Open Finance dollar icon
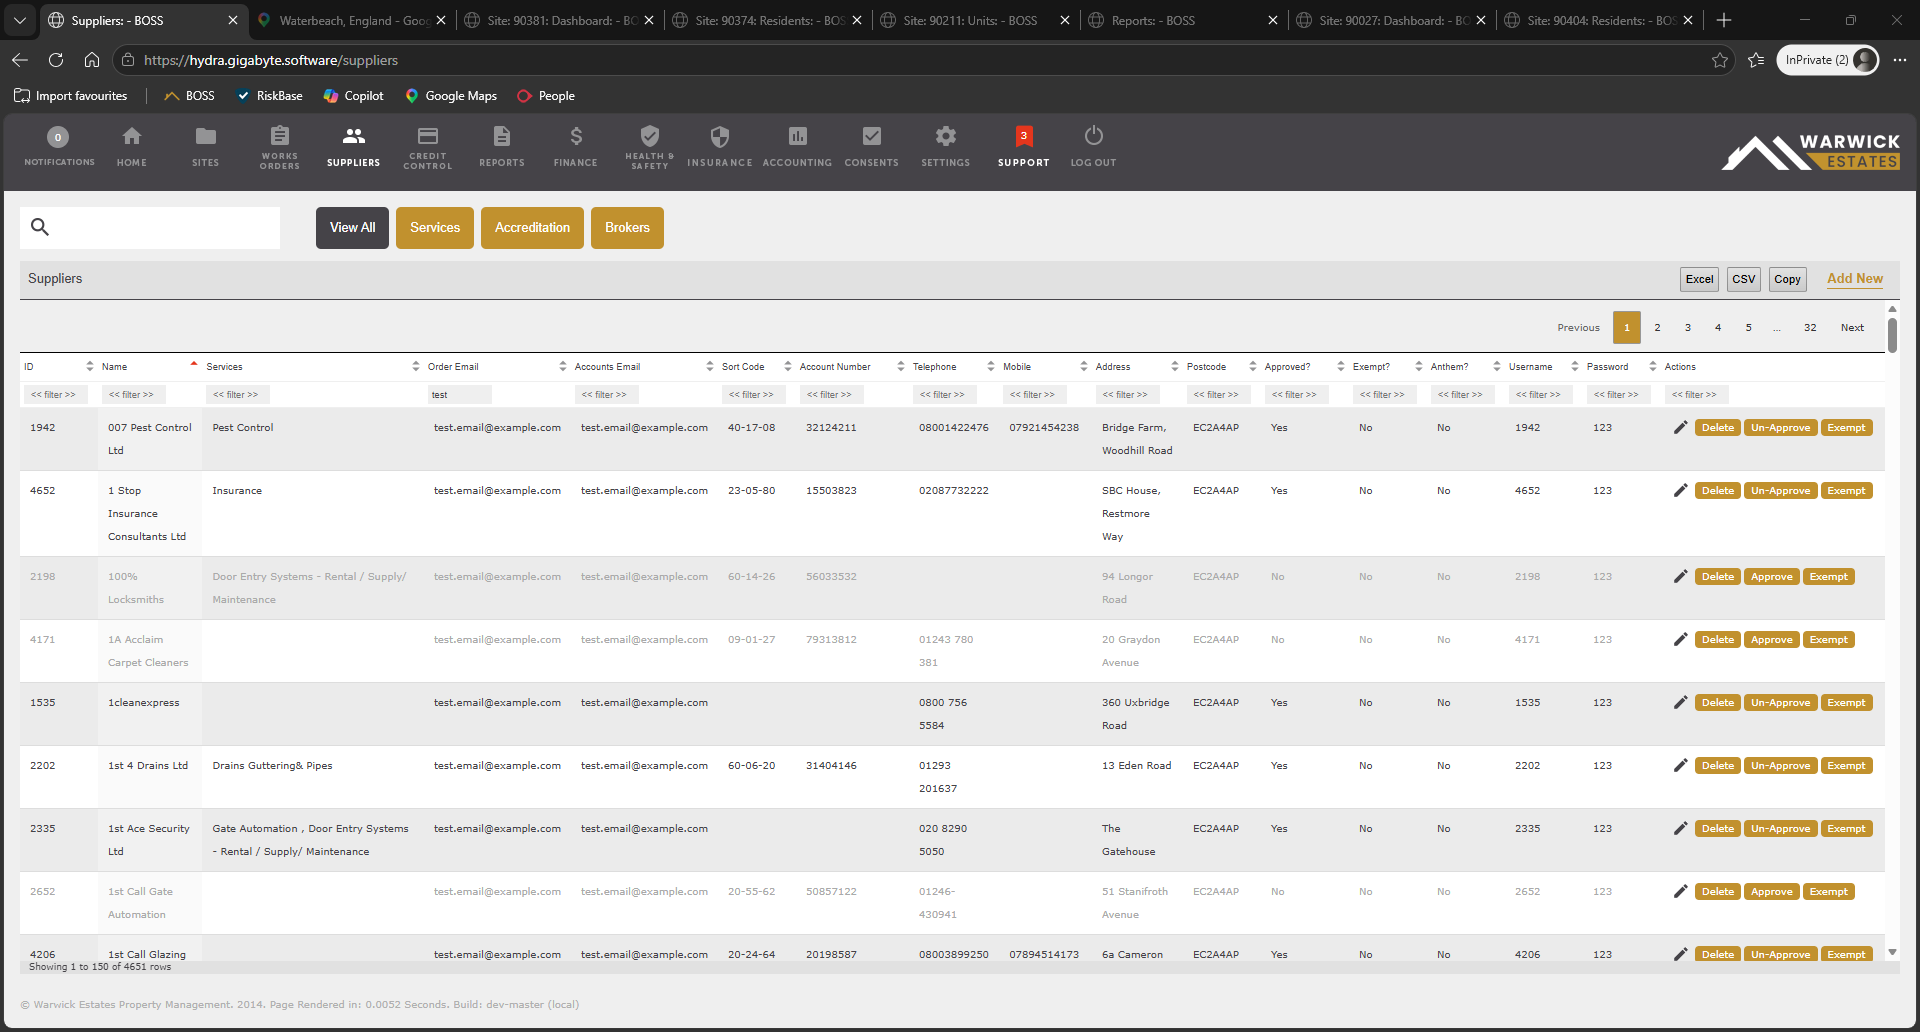1920x1032 pixels. (576, 136)
